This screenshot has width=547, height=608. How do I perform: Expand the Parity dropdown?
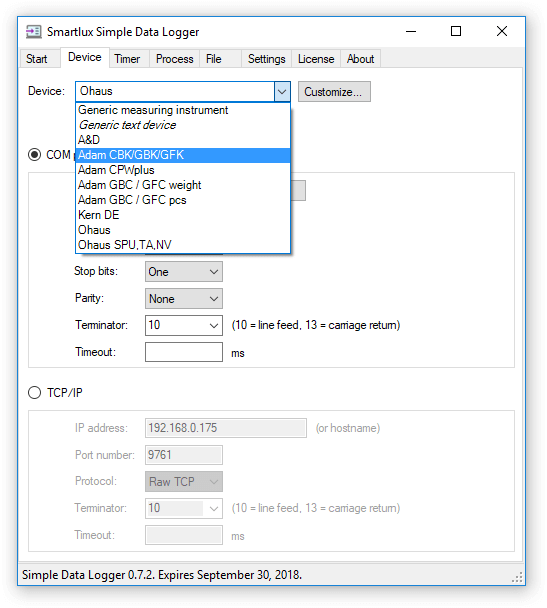click(x=184, y=299)
